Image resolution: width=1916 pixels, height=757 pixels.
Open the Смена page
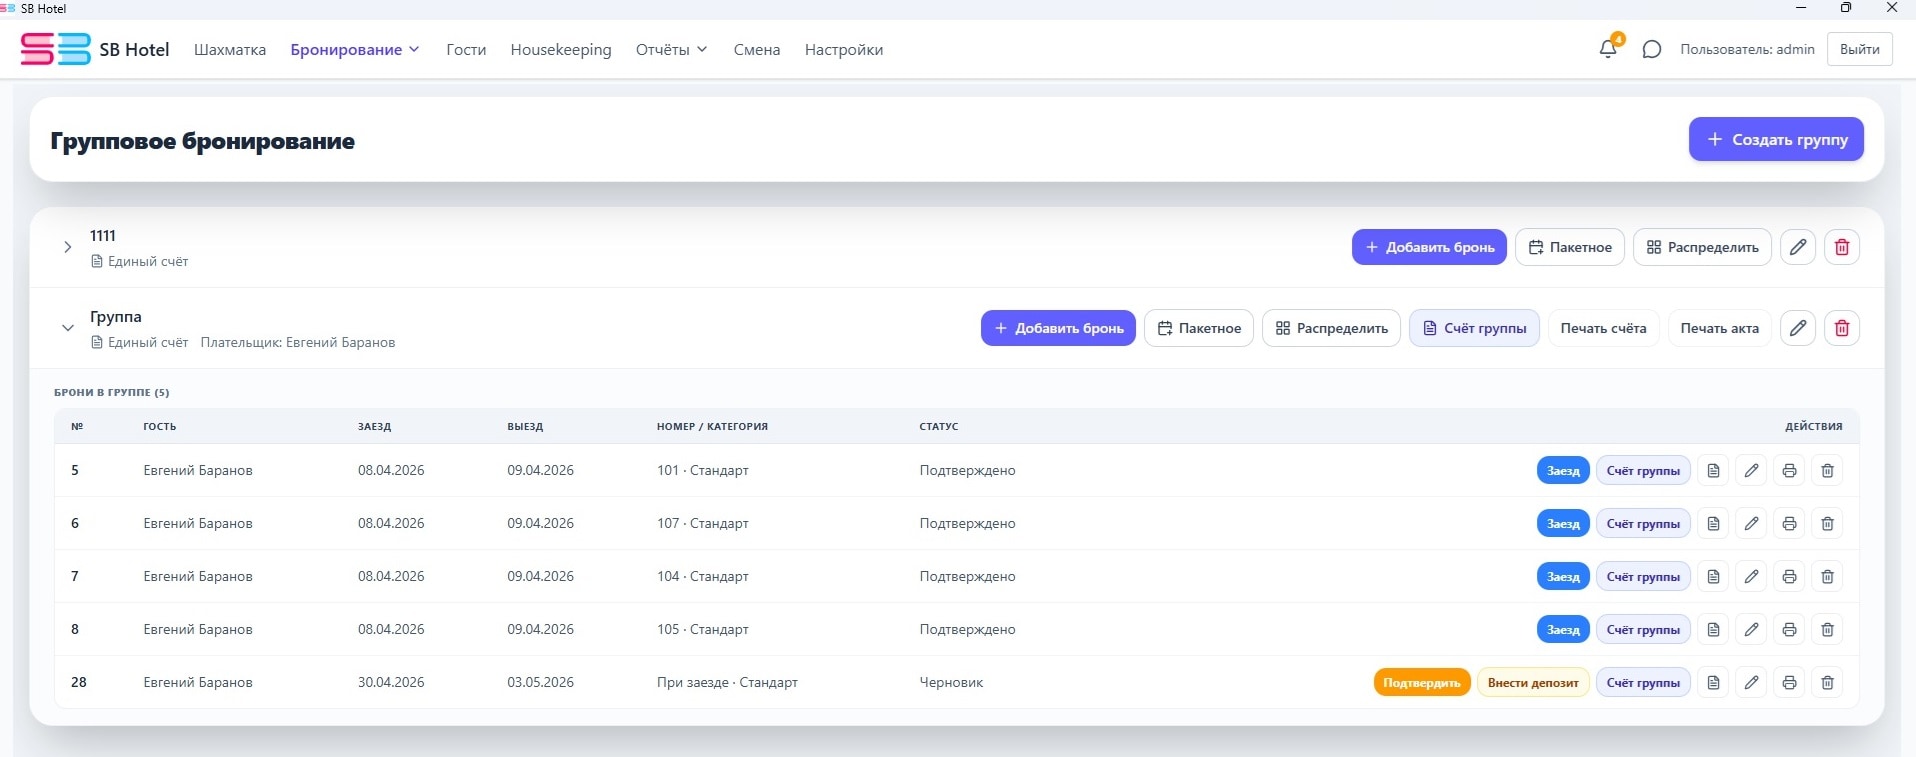point(757,49)
